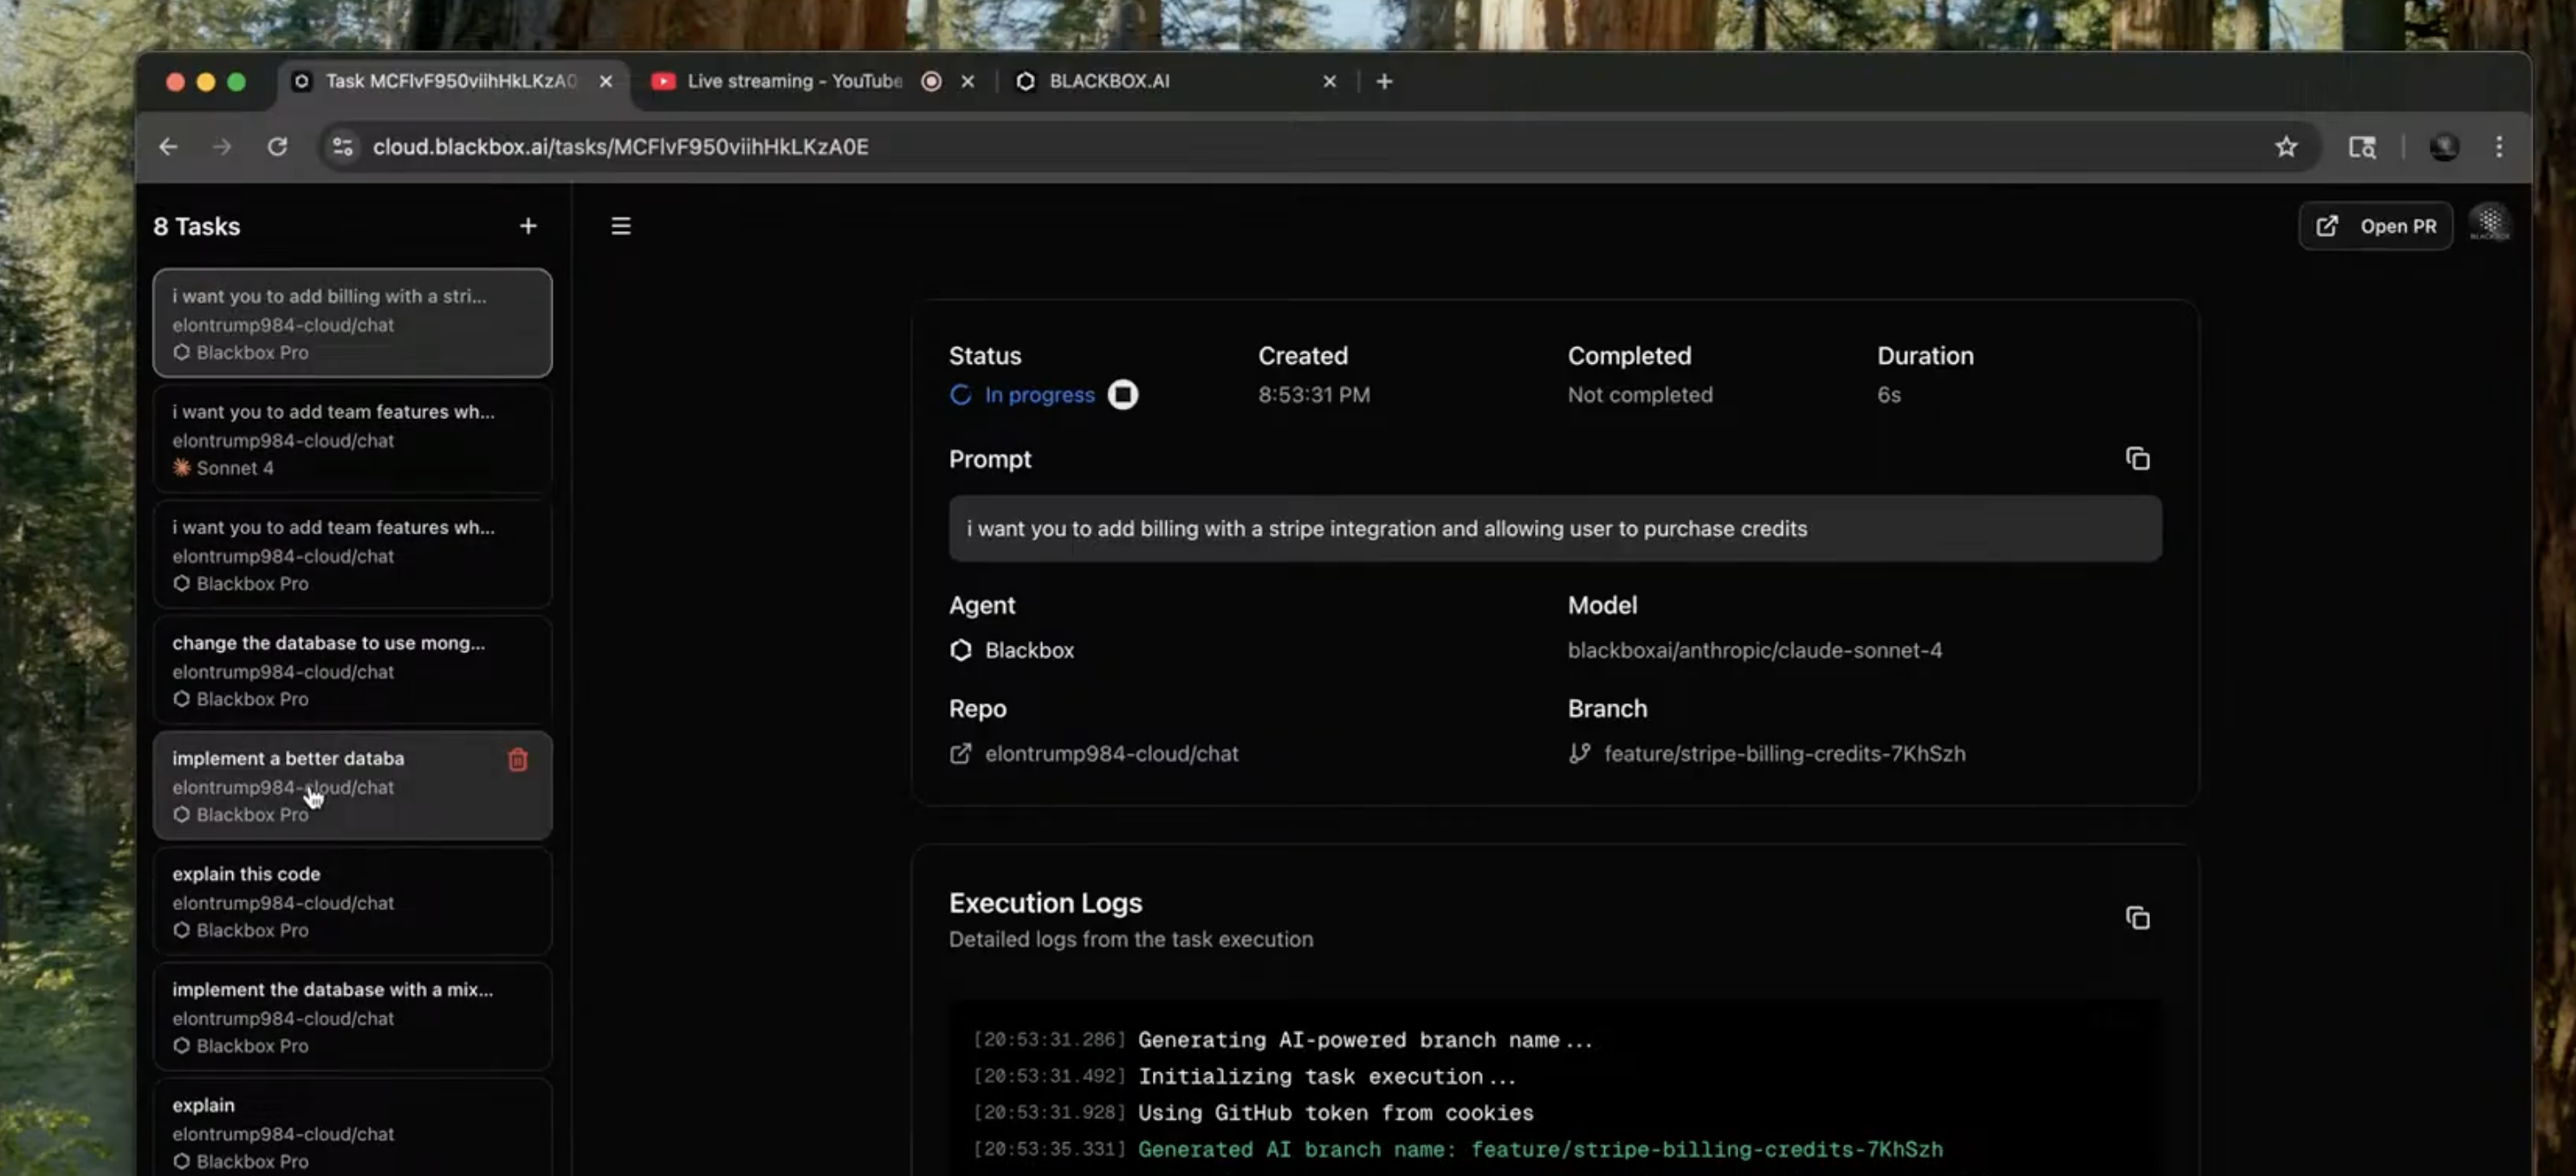
Task: Reload the current page
Action: [x=277, y=147]
